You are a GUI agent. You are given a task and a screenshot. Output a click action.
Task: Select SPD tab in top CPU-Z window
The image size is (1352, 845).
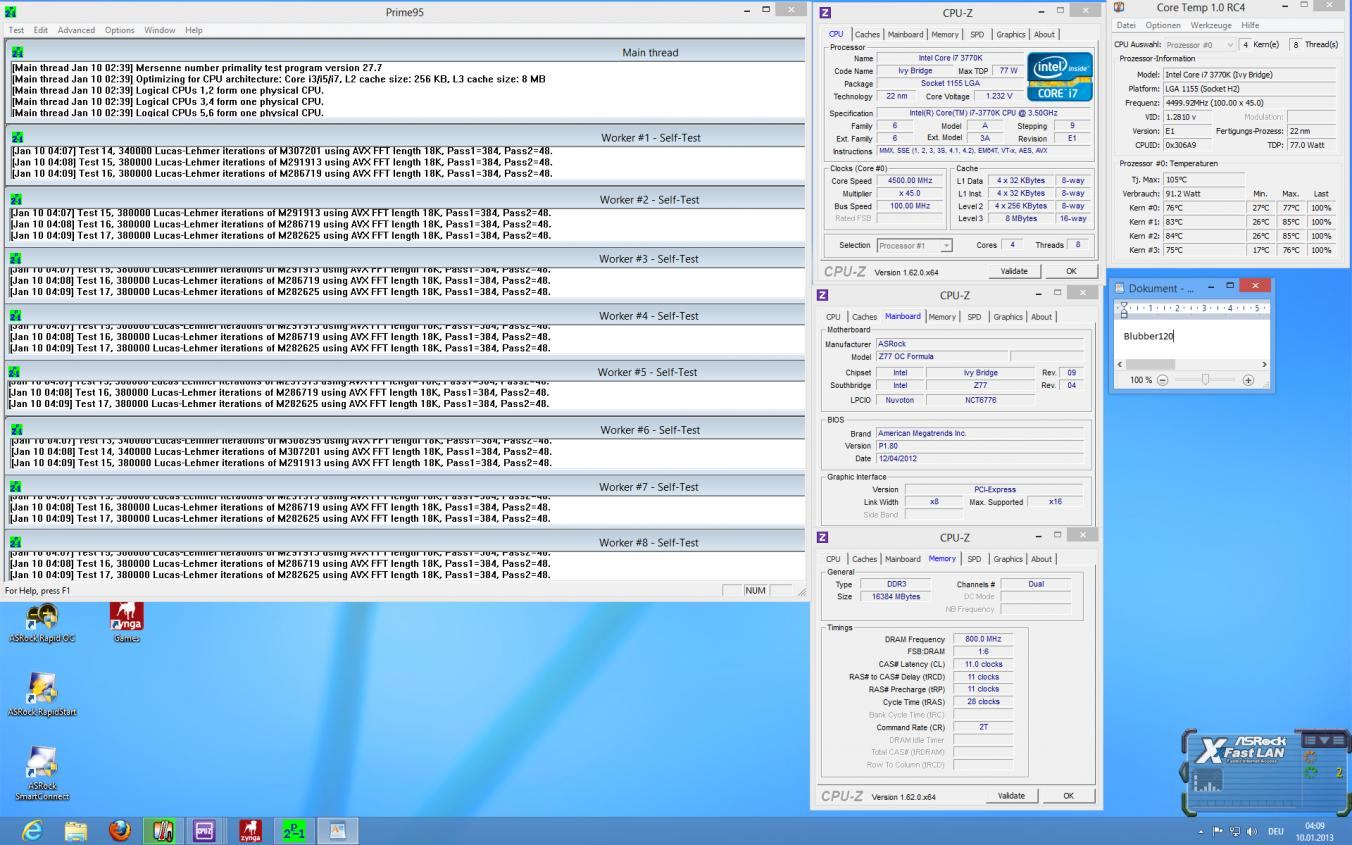coord(977,34)
